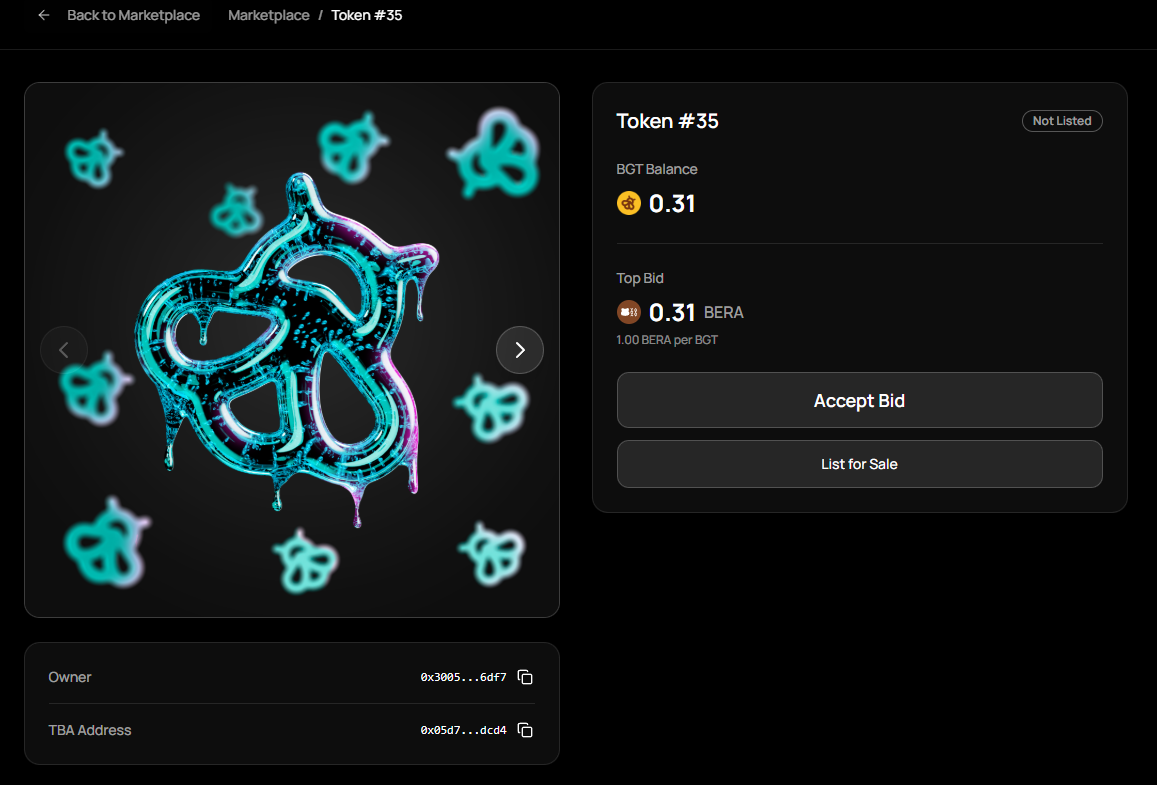Open the Marketplace breadcrumb
Image resolution: width=1157 pixels, height=785 pixels.
(268, 16)
